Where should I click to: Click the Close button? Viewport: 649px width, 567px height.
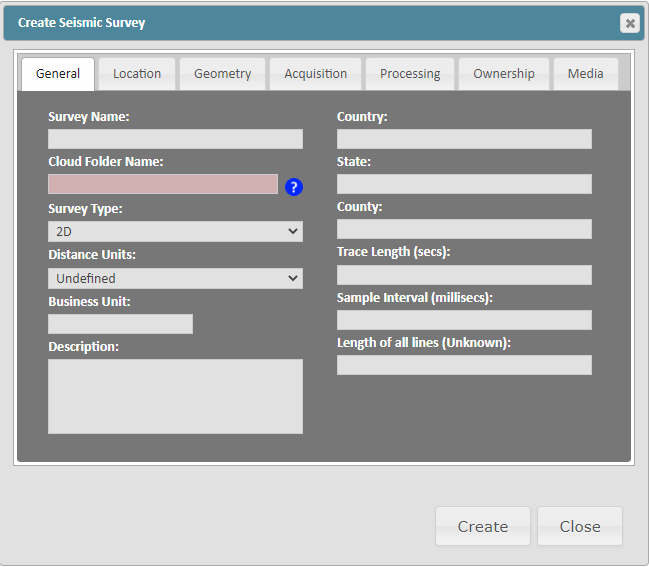[580, 526]
